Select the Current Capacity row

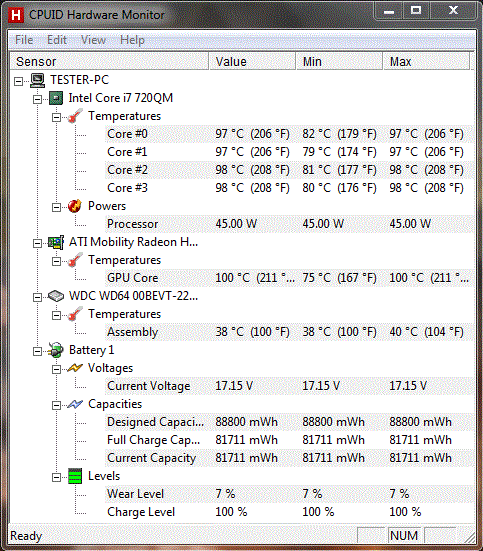[289, 458]
